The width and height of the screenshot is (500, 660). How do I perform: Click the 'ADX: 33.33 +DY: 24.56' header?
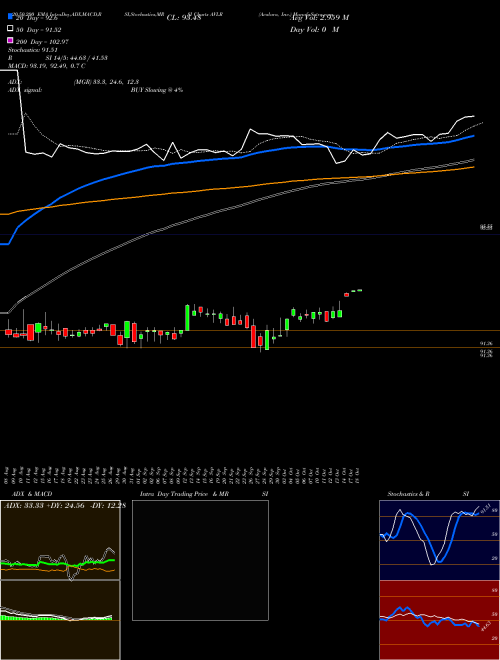point(45,506)
